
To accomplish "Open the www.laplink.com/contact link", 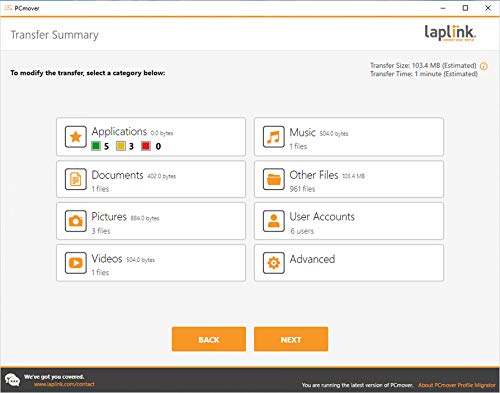I will coord(64,384).
